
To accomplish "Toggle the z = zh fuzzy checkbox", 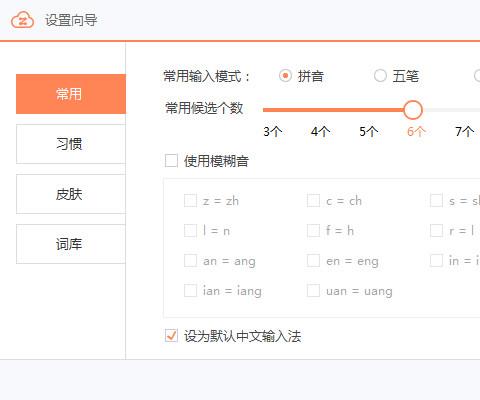I will point(190,201).
